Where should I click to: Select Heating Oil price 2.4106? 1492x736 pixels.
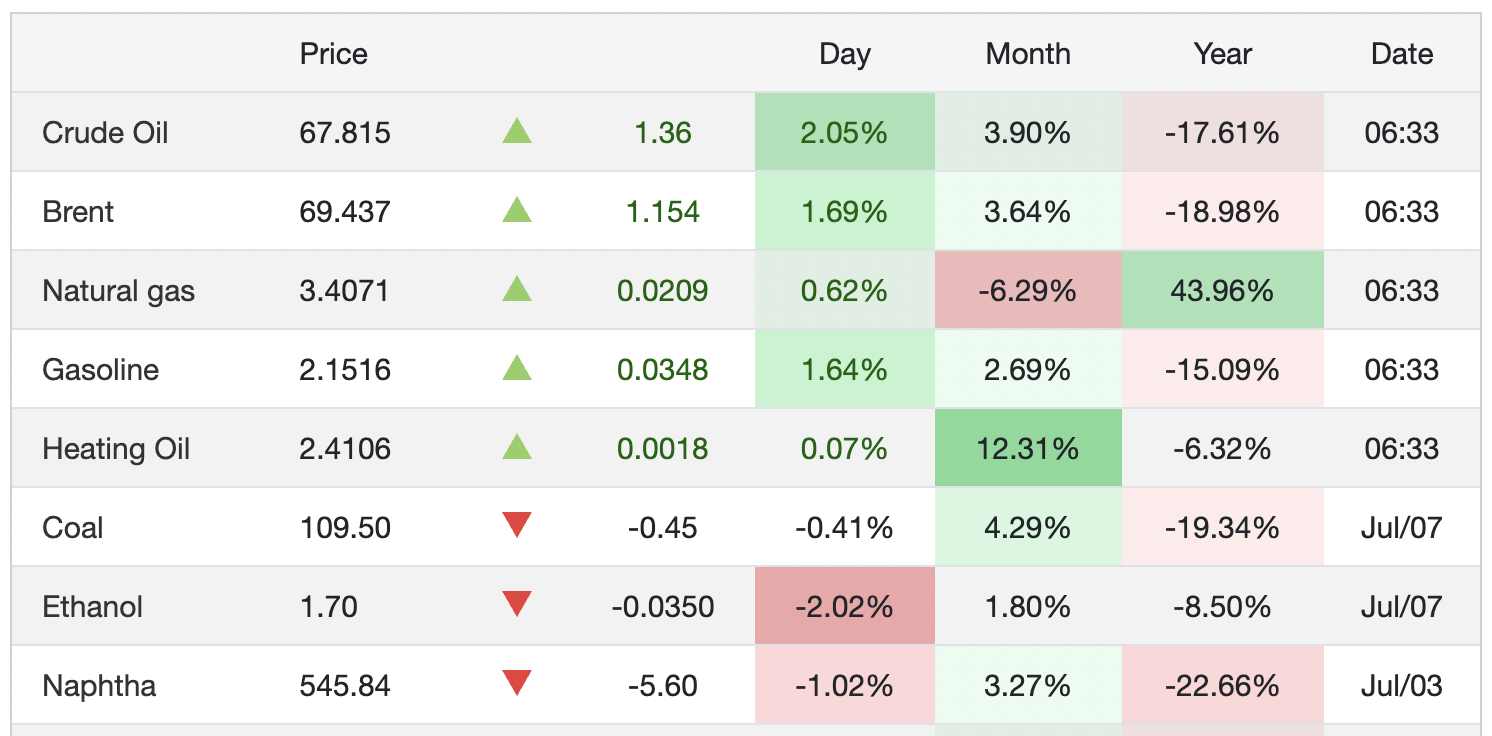pos(344,448)
